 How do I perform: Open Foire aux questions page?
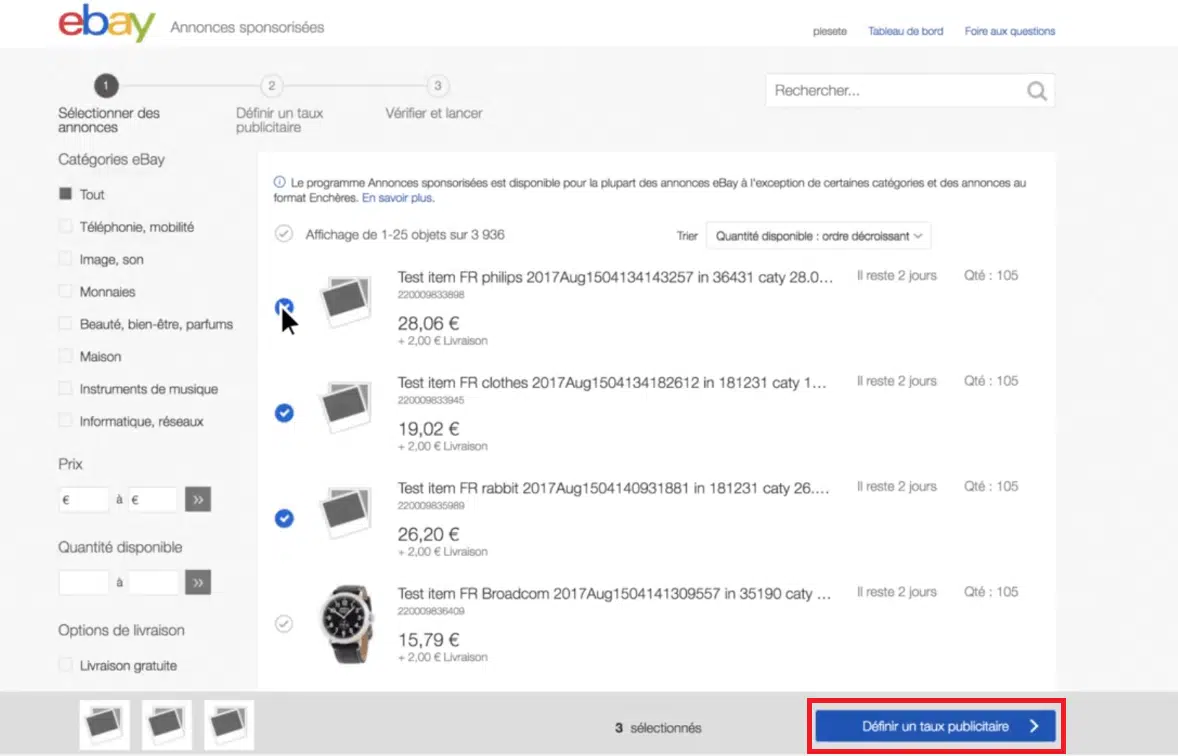pyautogui.click(x=1009, y=31)
